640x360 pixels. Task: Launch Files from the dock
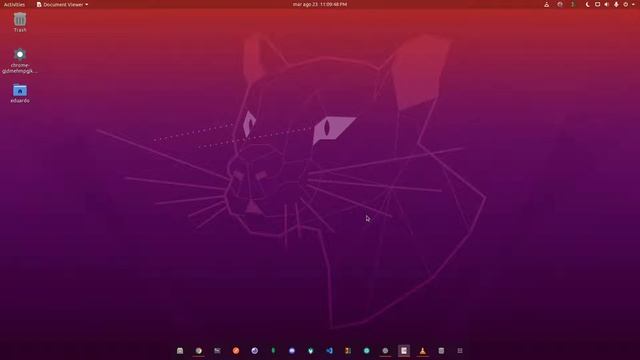click(x=180, y=351)
